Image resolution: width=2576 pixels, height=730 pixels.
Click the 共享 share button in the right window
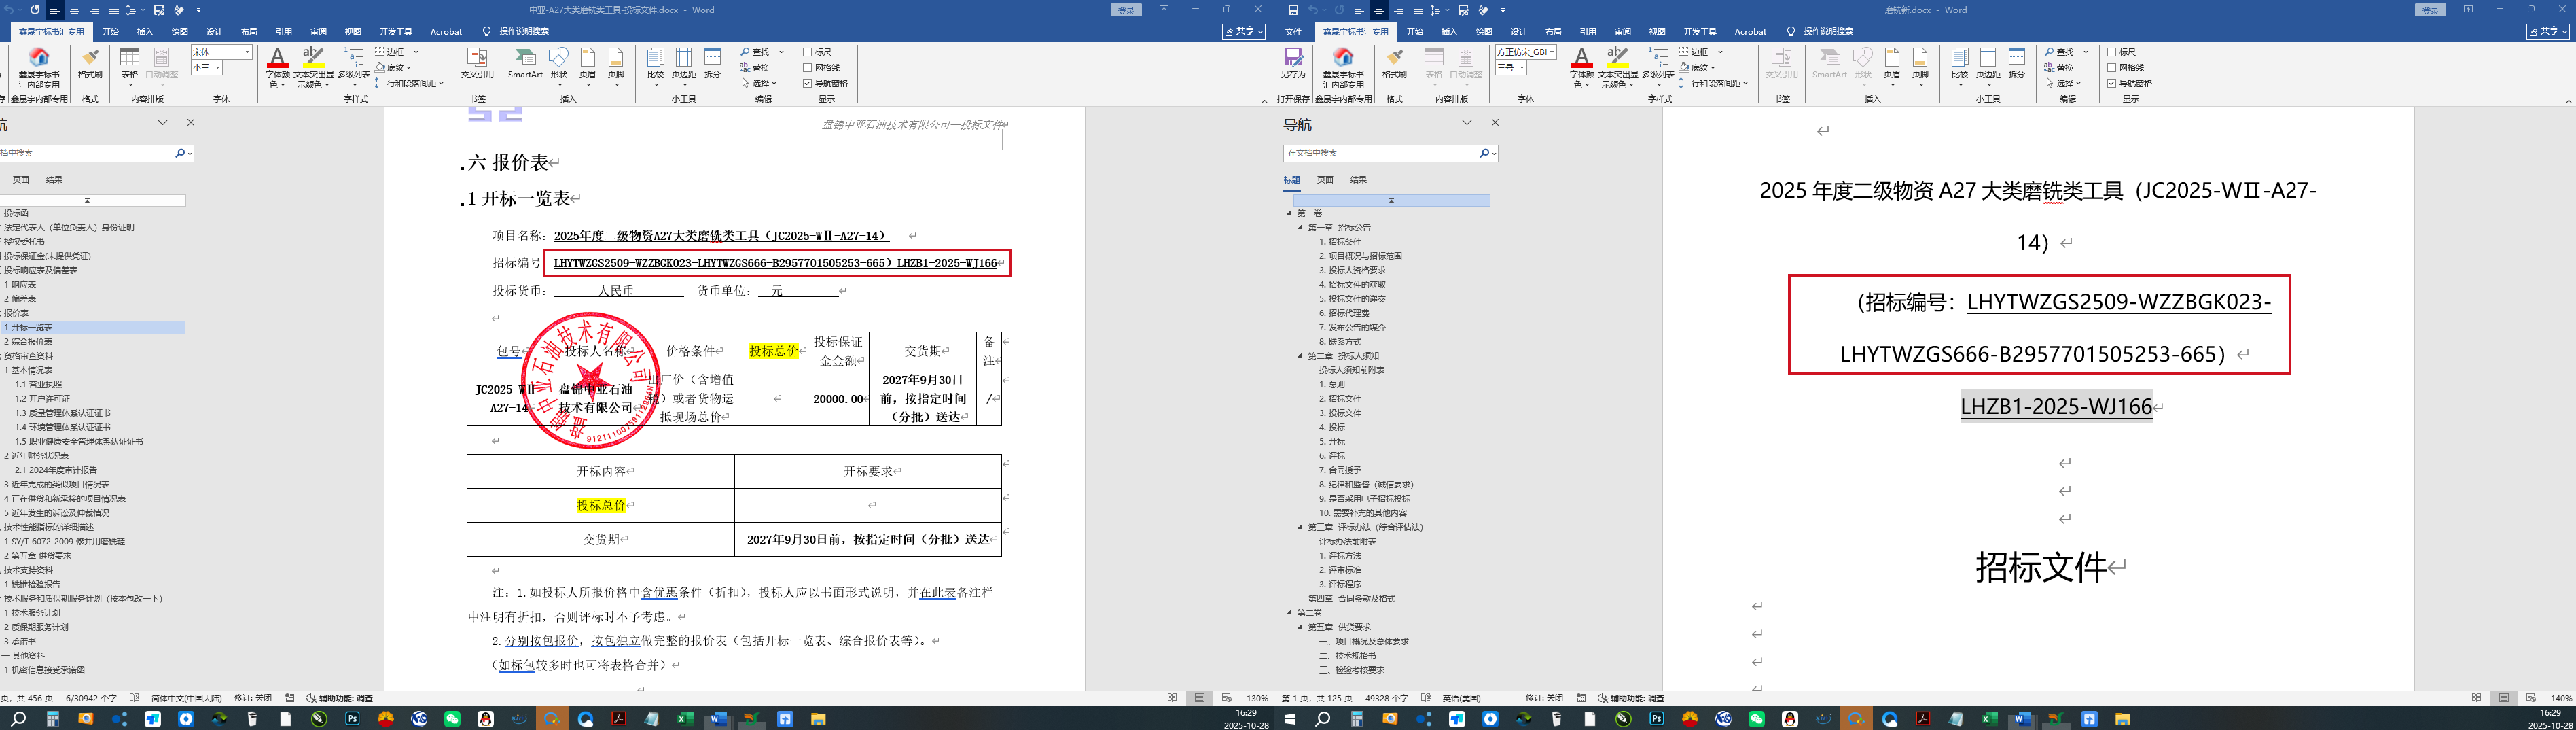pyautogui.click(x=2547, y=32)
